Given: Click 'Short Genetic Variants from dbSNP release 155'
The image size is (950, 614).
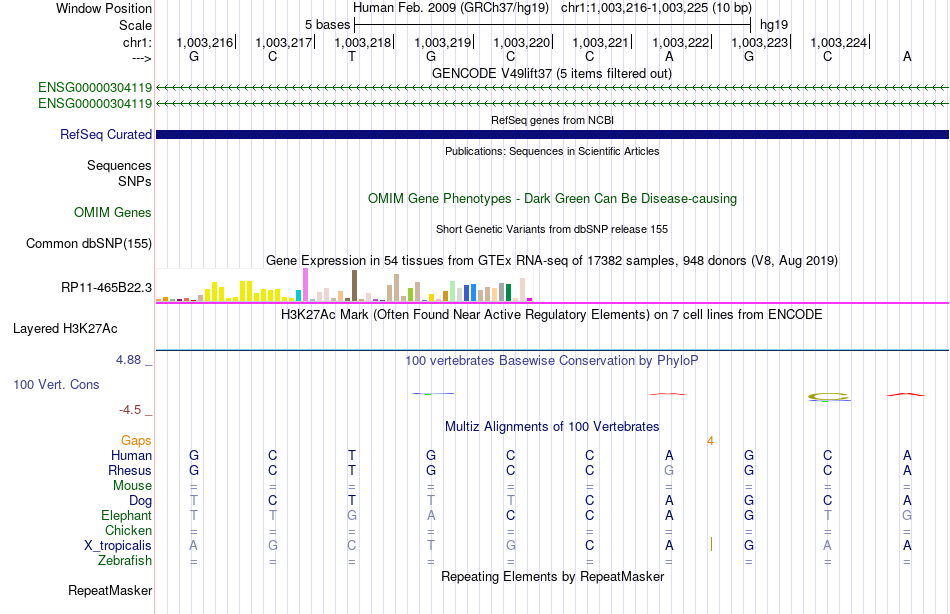Looking at the screenshot, I should tap(552, 229).
